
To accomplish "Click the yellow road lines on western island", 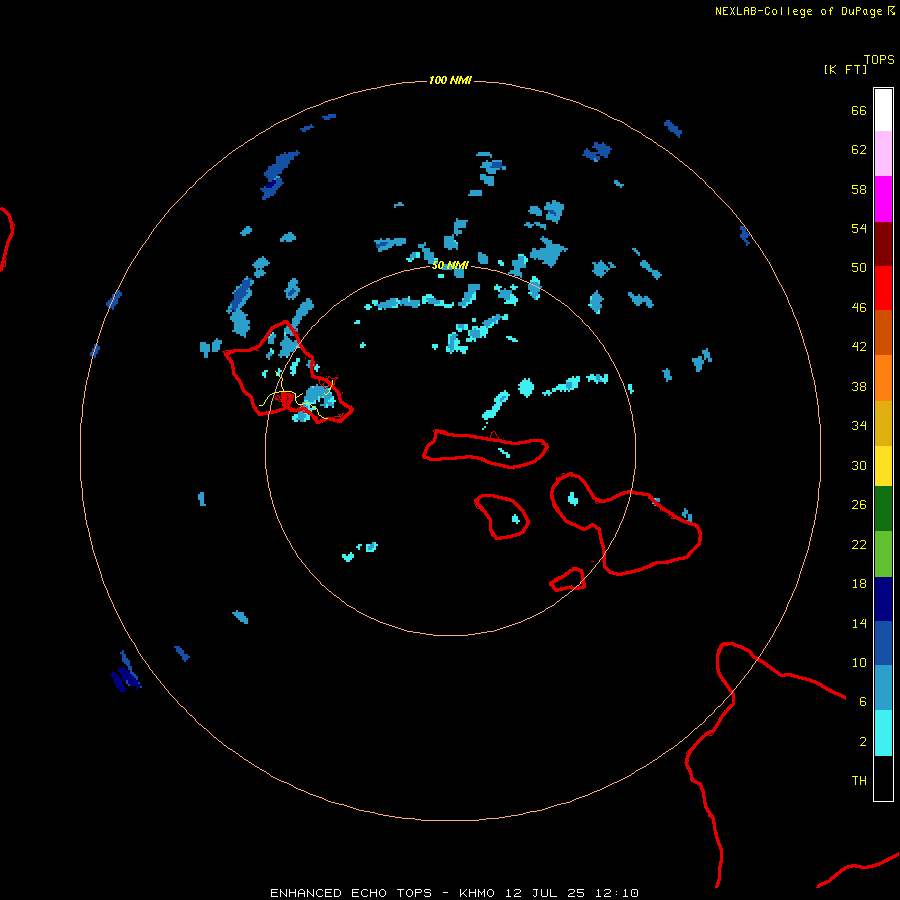I will 297,397.
